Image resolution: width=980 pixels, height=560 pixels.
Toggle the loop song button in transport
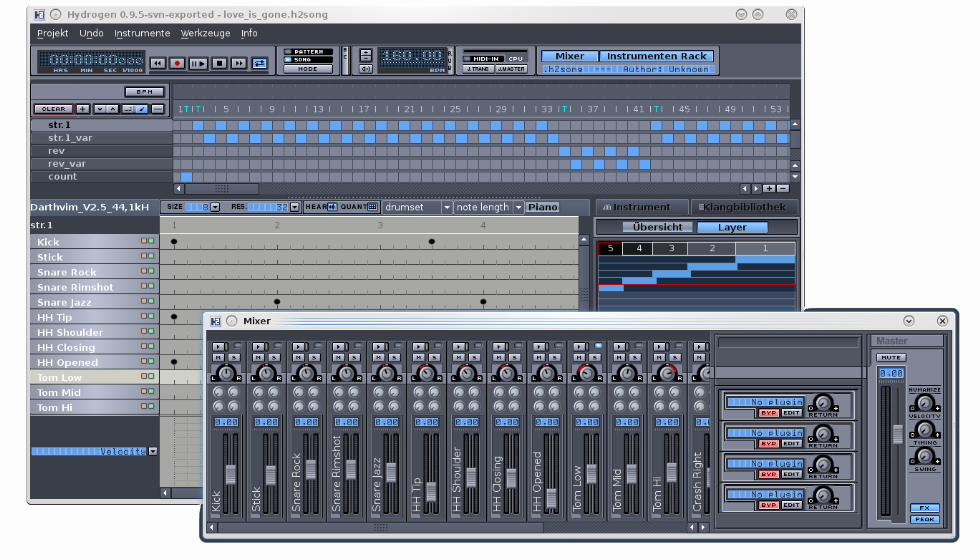259,63
